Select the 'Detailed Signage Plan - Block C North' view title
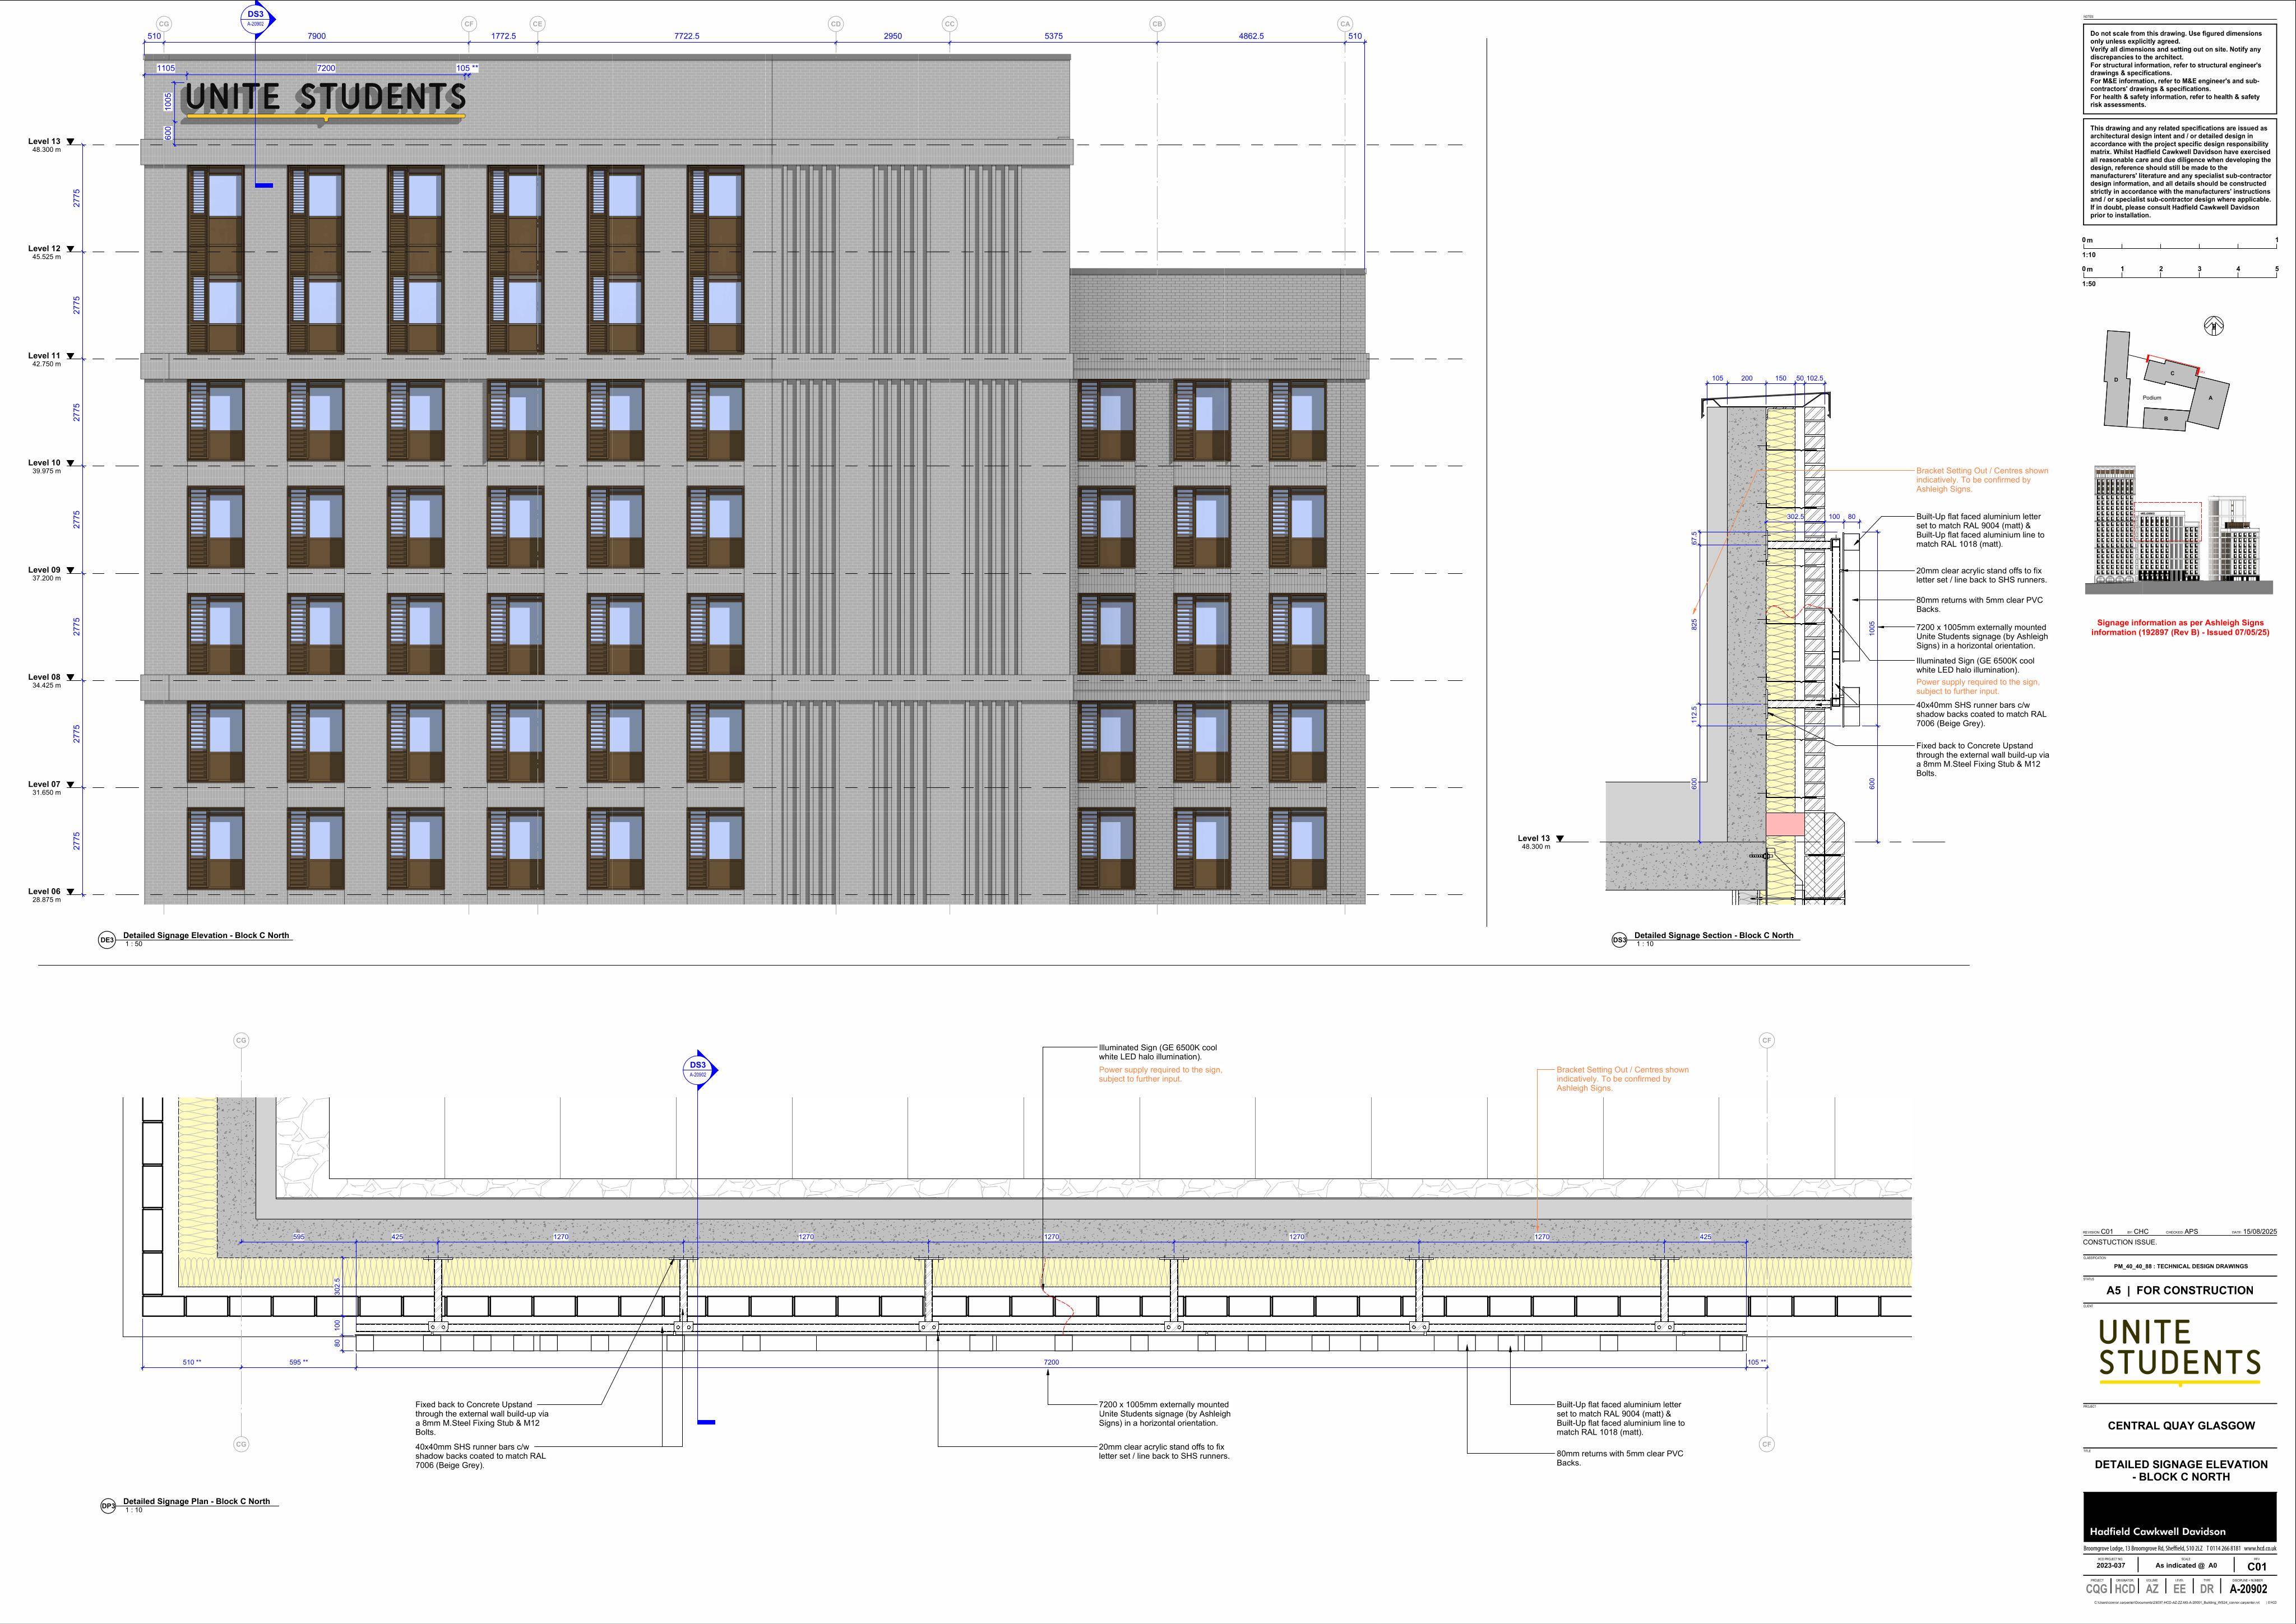The height and width of the screenshot is (1624, 2296). (196, 1501)
